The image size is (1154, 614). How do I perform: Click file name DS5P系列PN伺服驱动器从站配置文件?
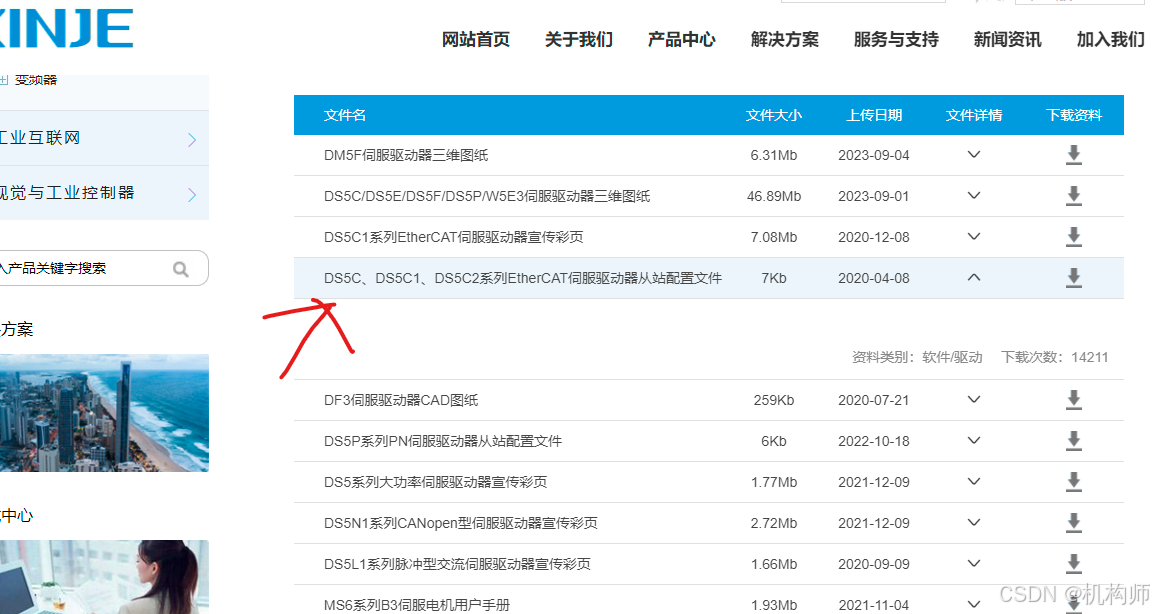442,441
